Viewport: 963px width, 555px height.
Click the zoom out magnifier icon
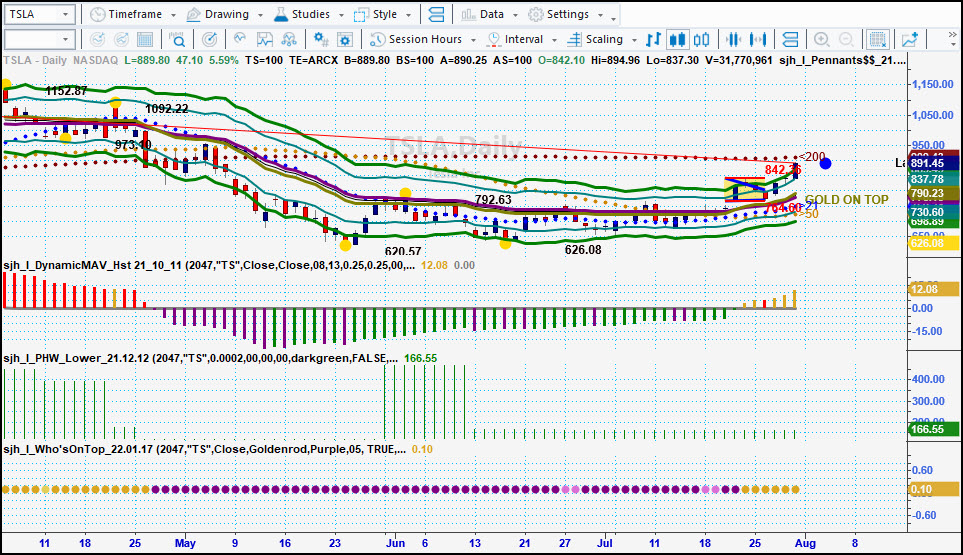(x=846, y=40)
